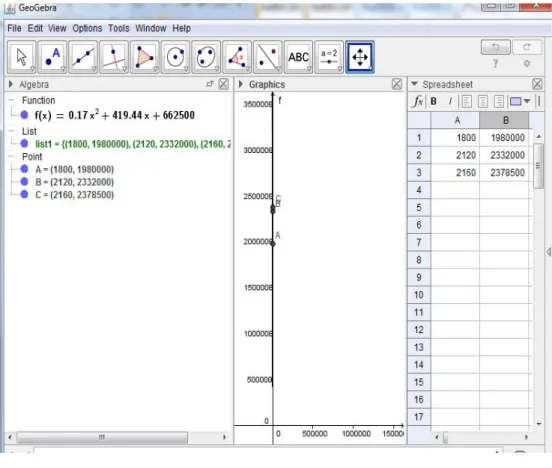Select spreadsheet column B header

pos(504,120)
